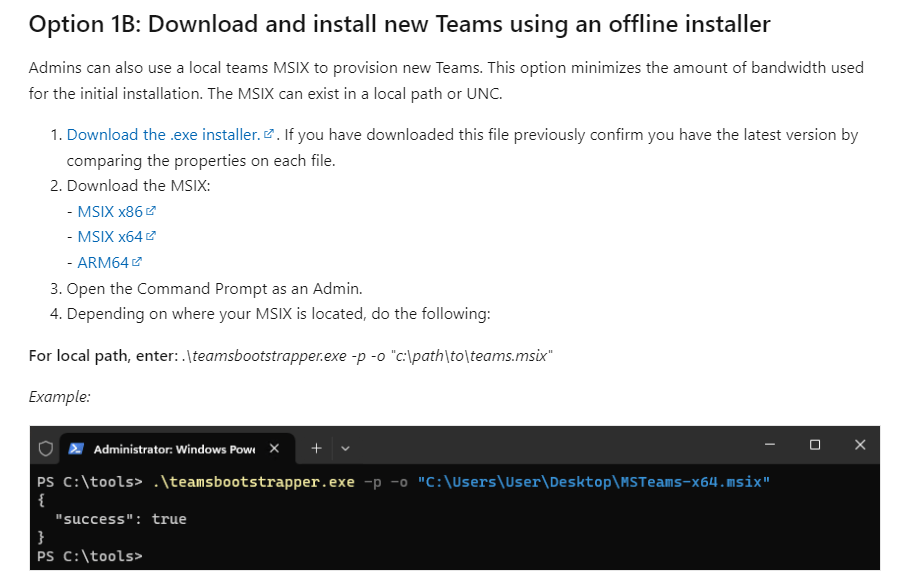Click the teamsbootstrapper.exe command in terminal
Viewport: 914px width, 585px height.
click(254, 482)
